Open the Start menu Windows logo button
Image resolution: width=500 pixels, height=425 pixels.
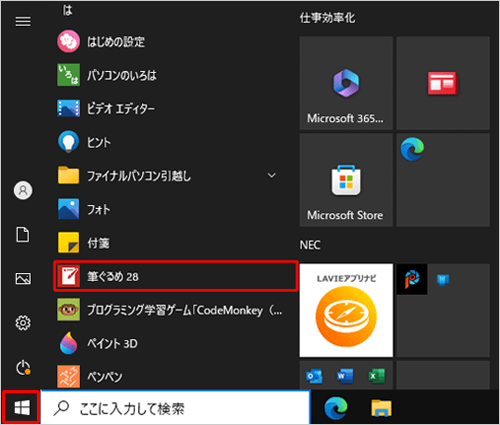[x=22, y=407]
